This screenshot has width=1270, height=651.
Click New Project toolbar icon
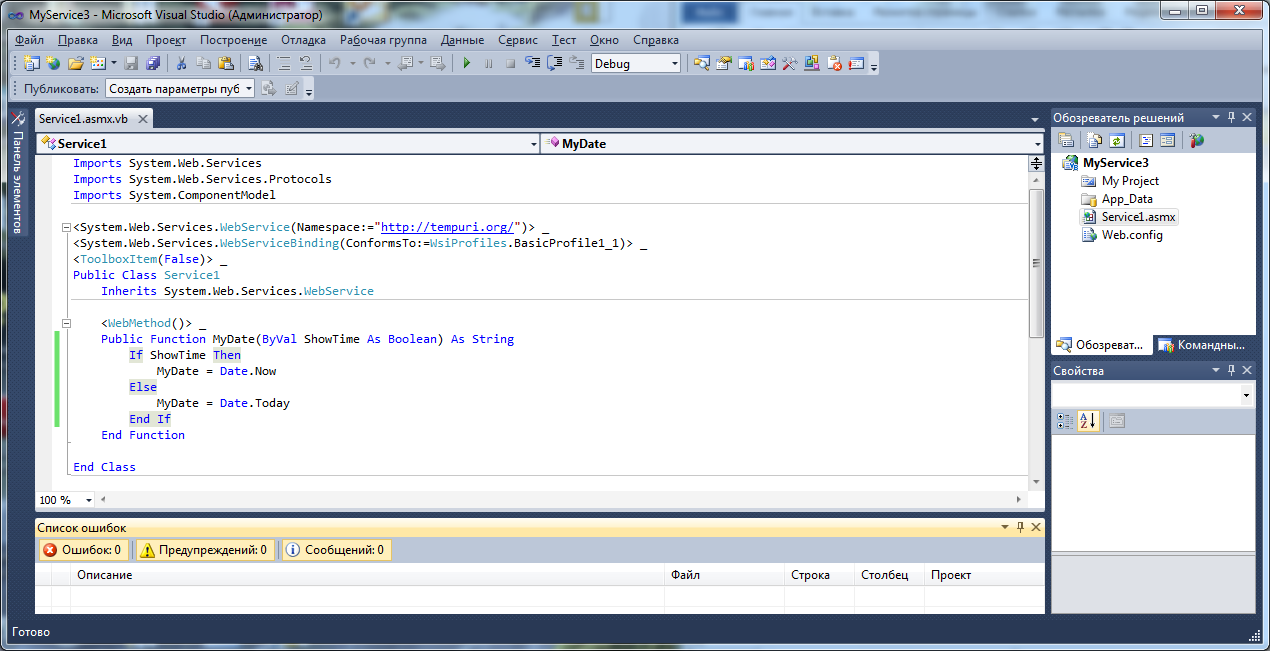coord(32,63)
